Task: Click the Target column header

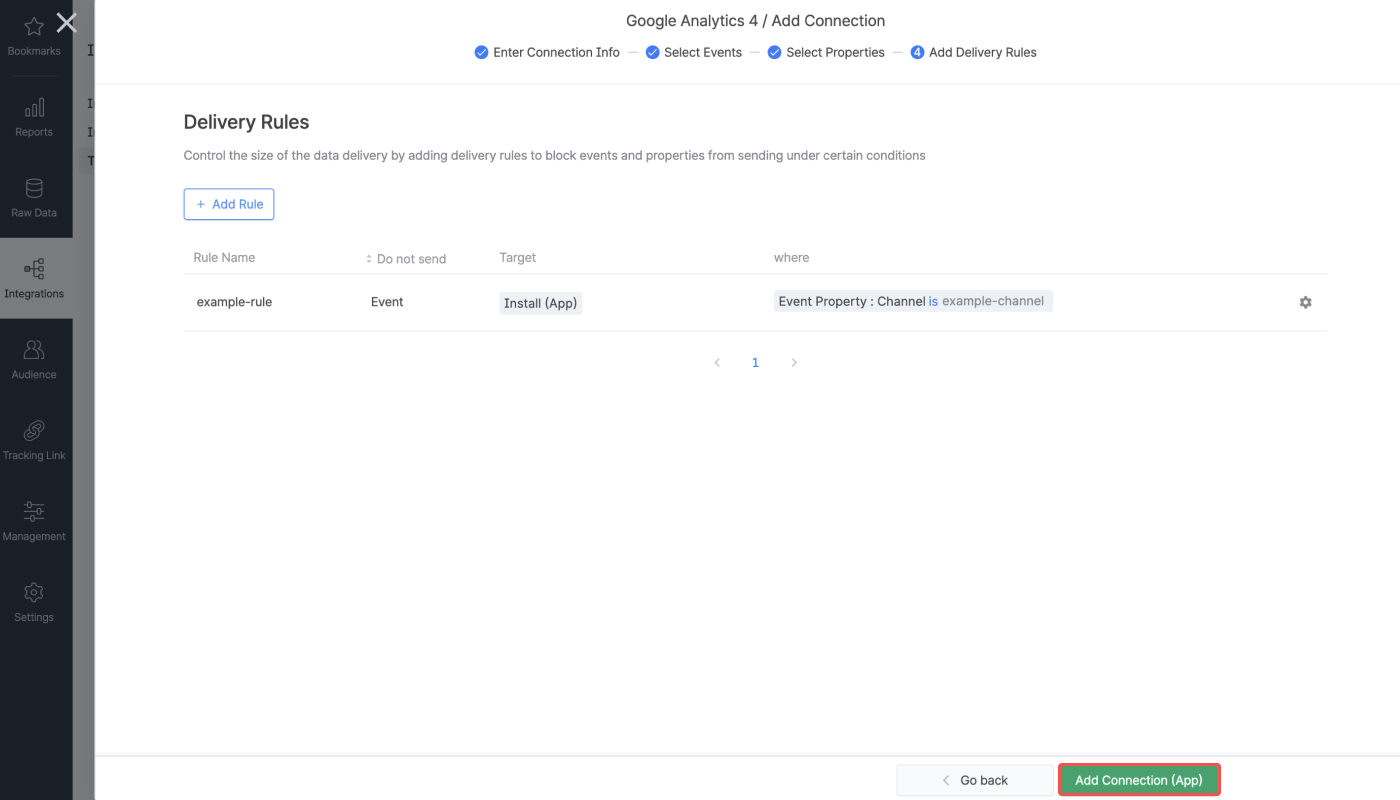Action: (518, 257)
